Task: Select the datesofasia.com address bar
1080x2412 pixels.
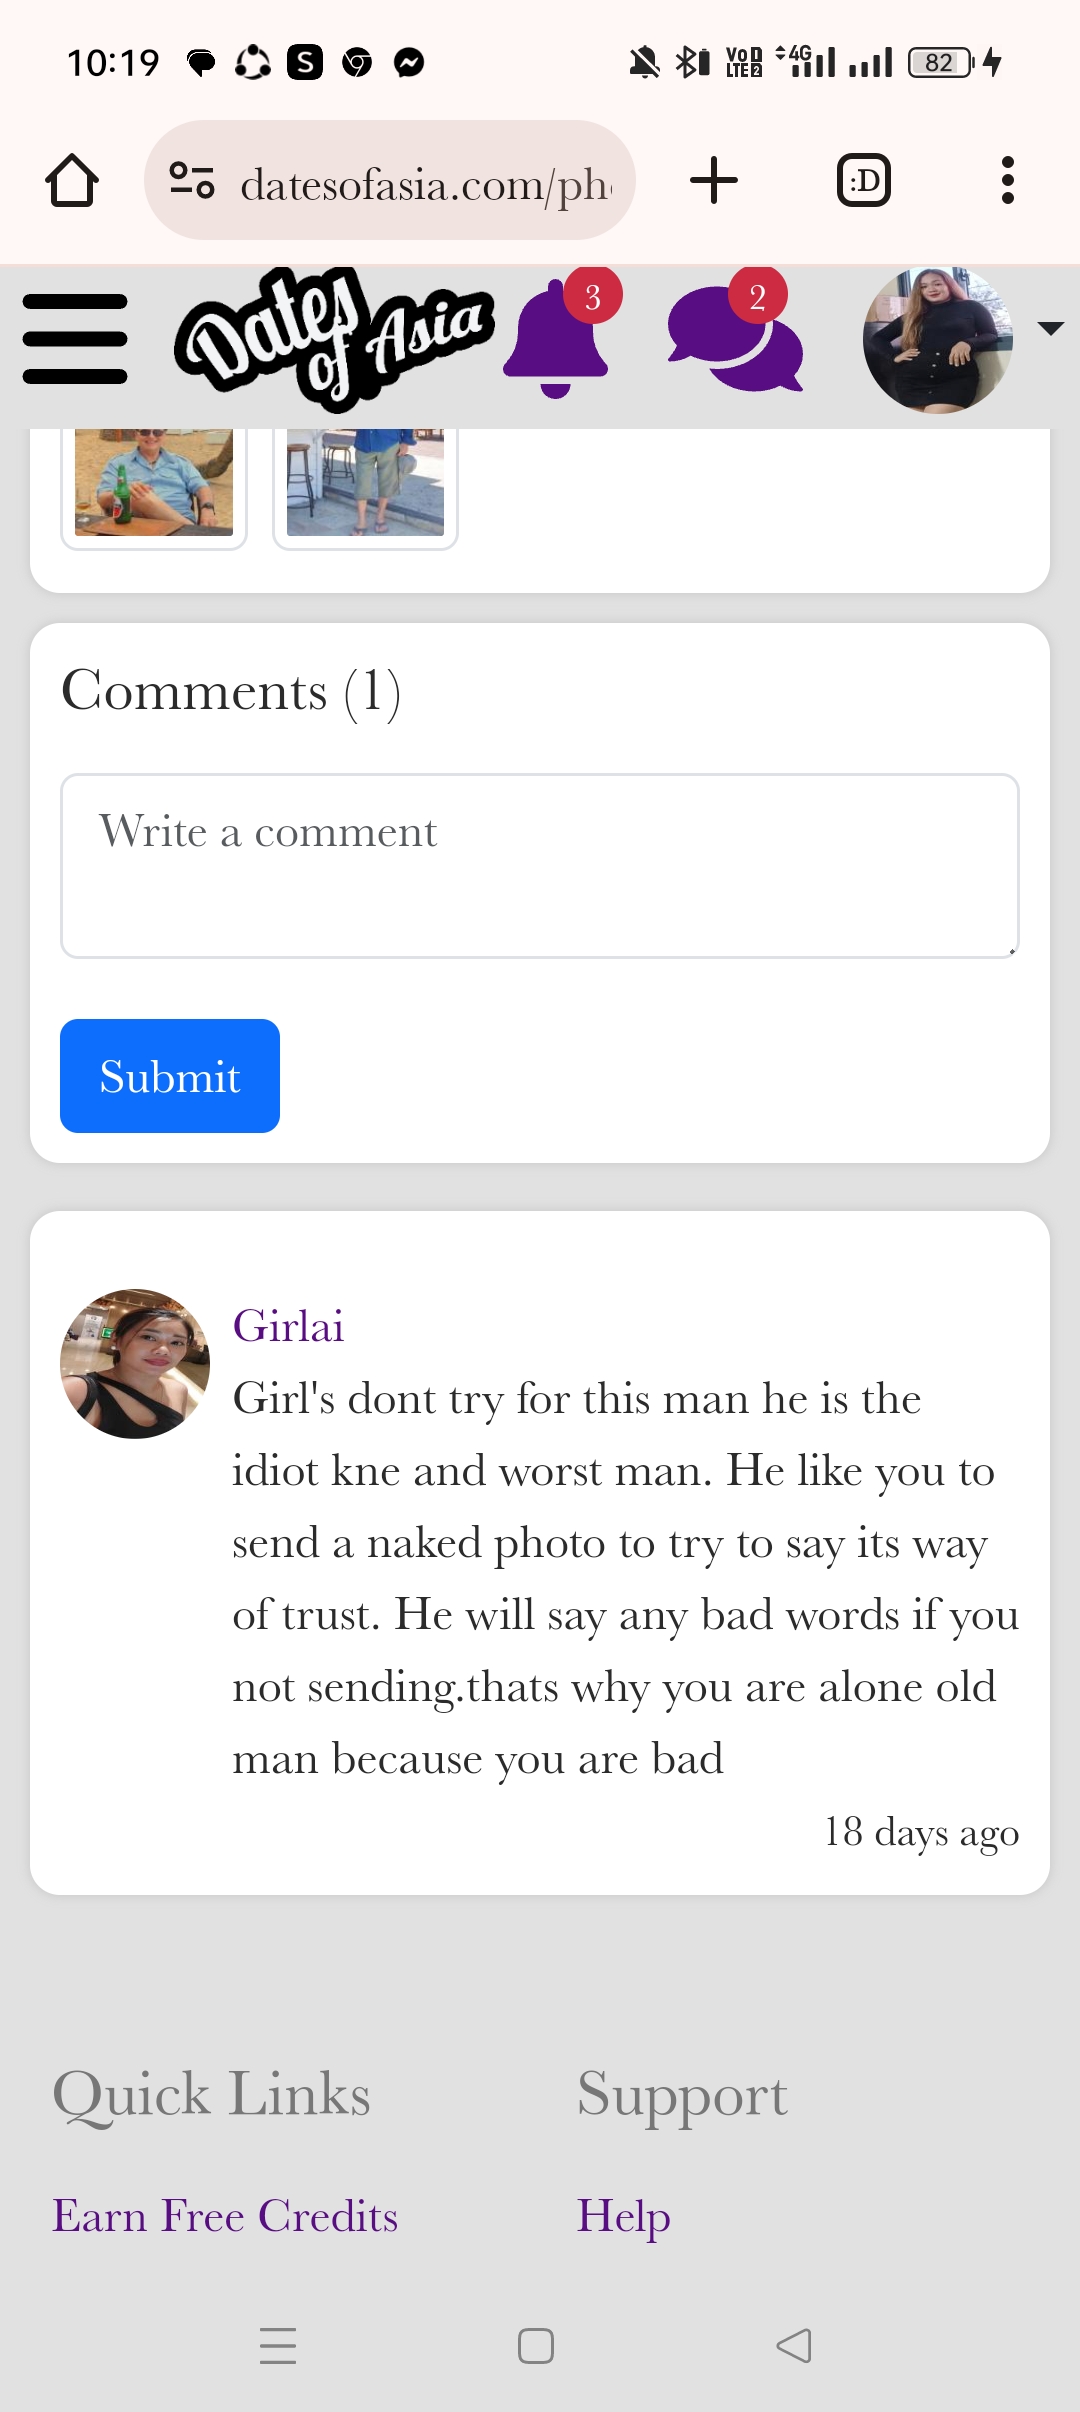Action: coord(390,181)
